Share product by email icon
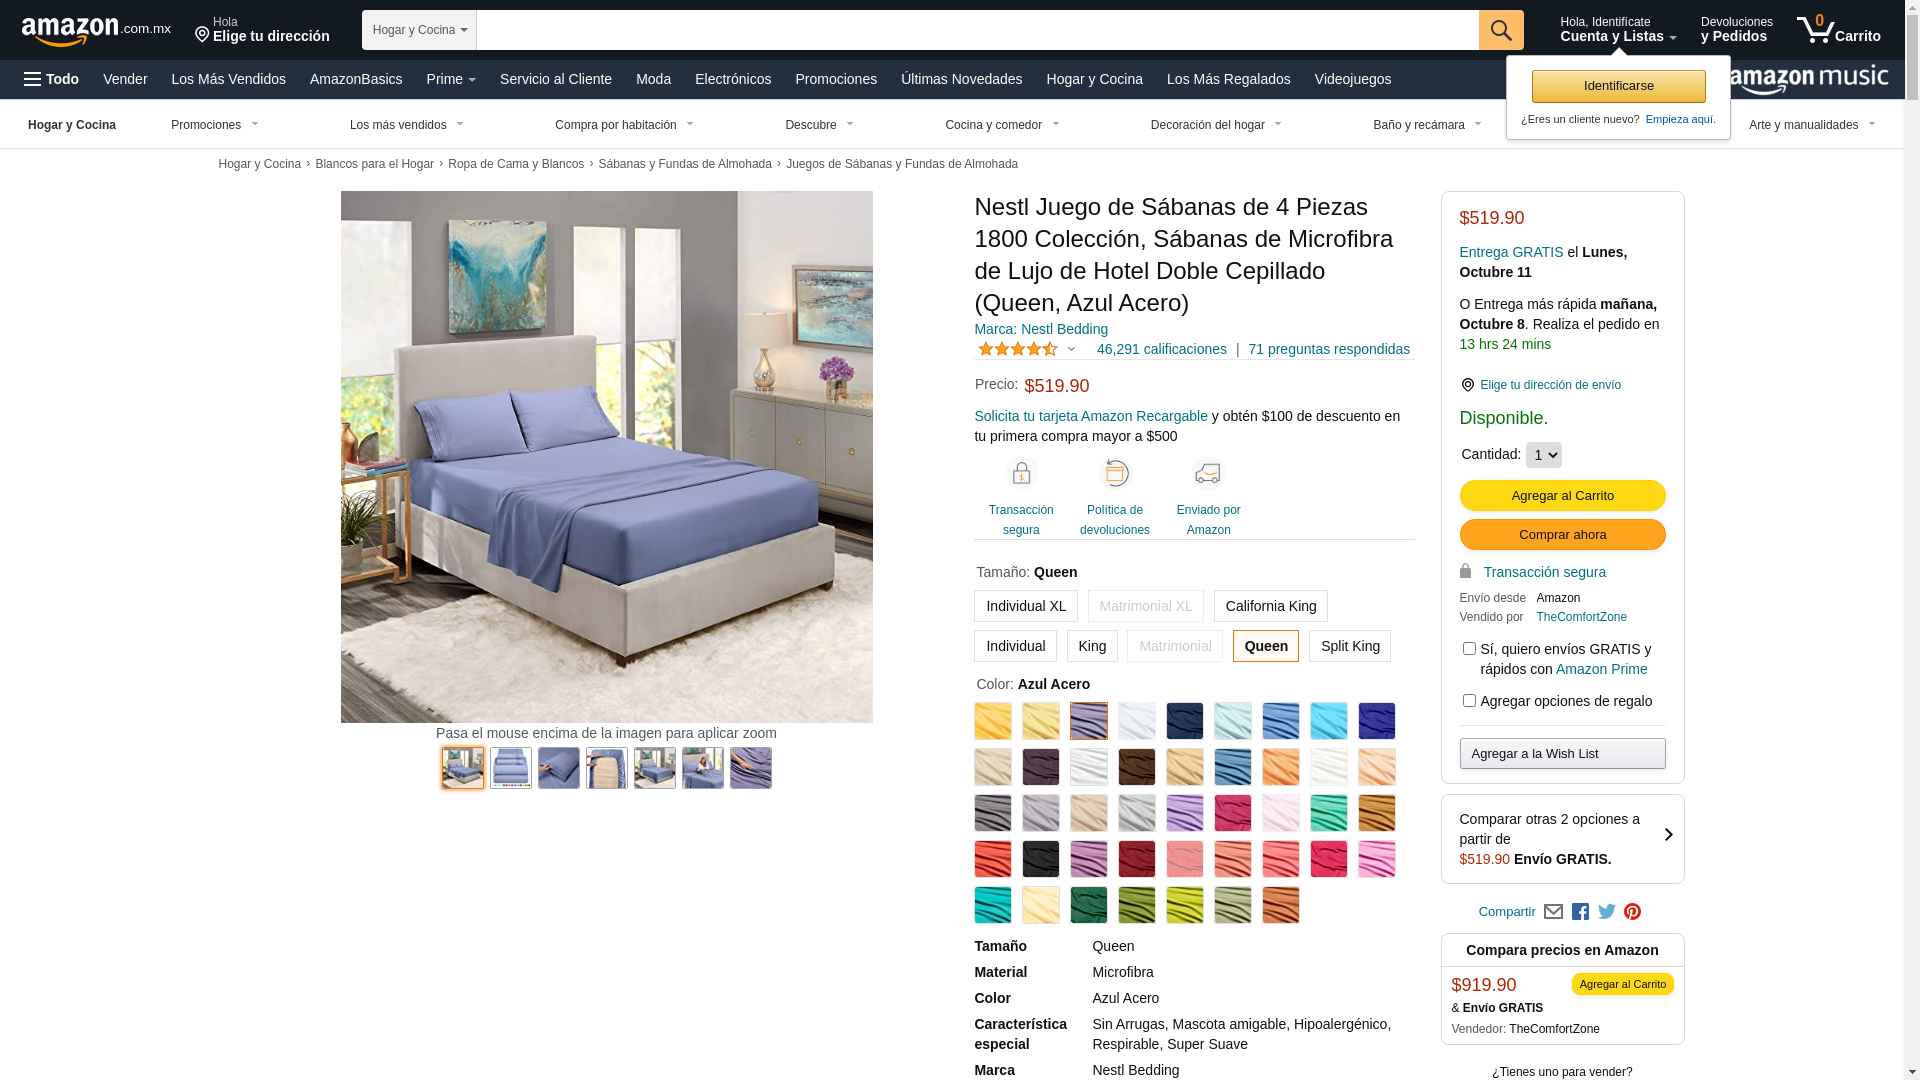Viewport: 1920px width, 1080px height. pyautogui.click(x=1553, y=912)
